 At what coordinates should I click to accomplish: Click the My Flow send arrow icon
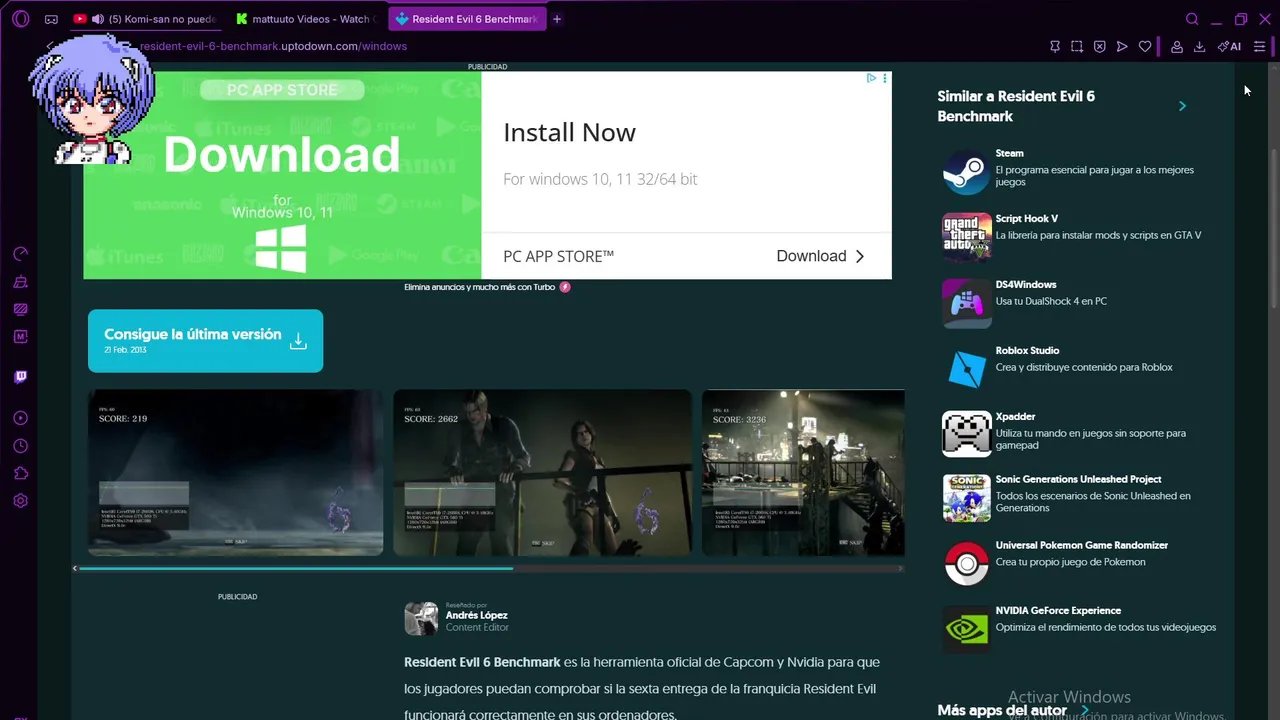point(1122,46)
